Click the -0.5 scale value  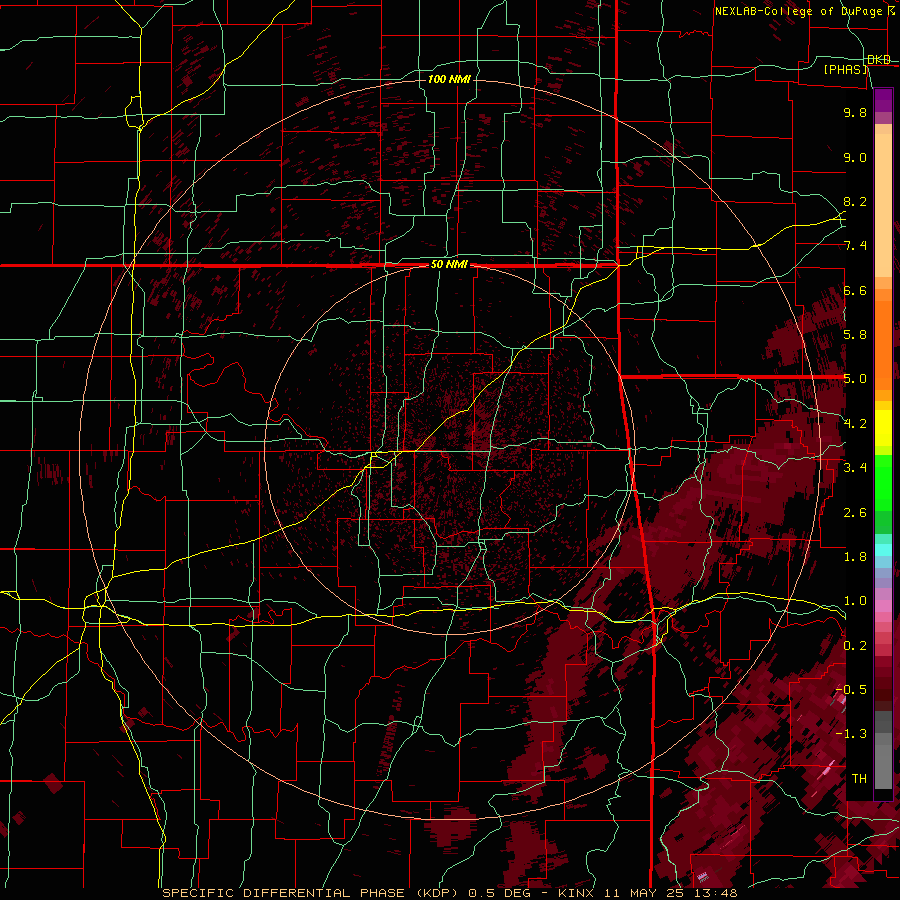[851, 690]
